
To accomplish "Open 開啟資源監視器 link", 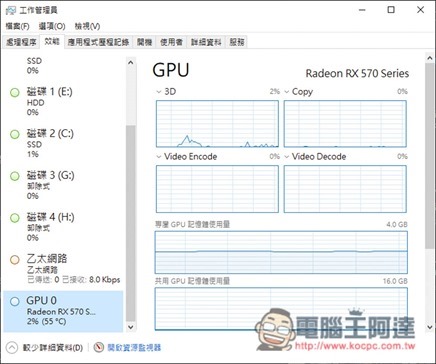I will tap(134, 348).
